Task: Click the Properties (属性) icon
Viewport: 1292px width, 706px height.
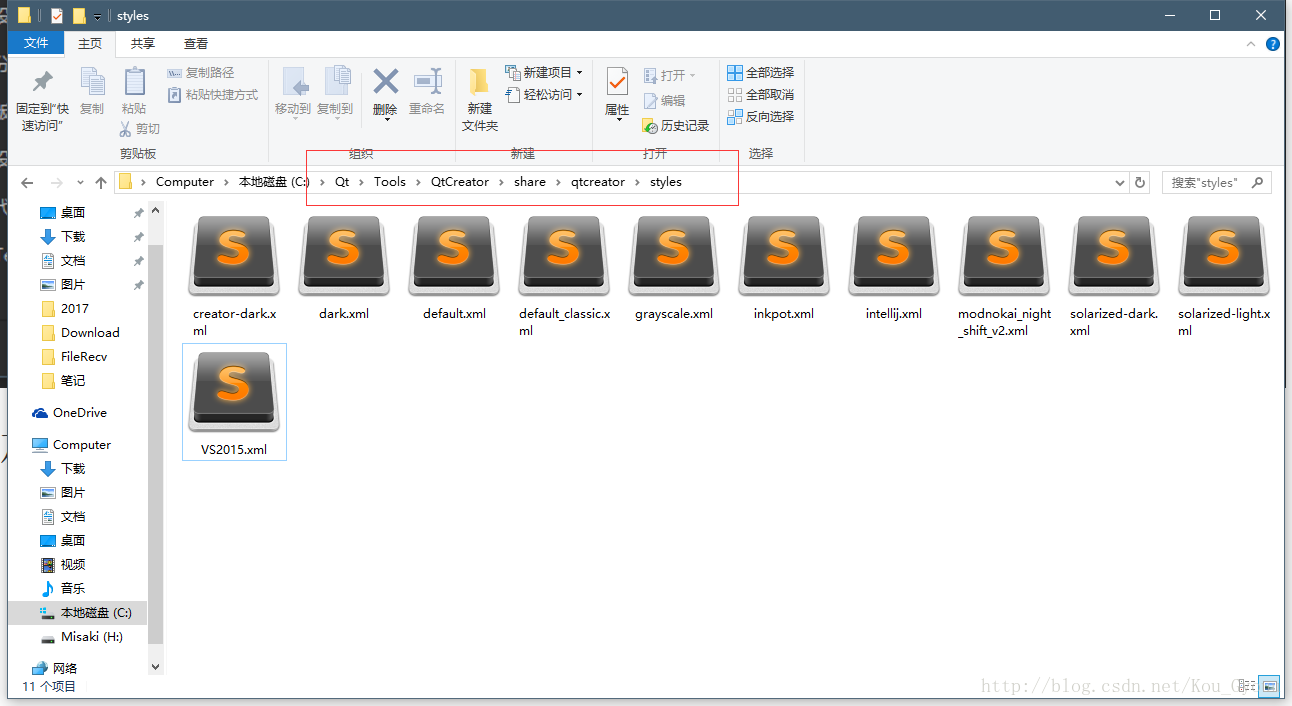Action: 617,82
